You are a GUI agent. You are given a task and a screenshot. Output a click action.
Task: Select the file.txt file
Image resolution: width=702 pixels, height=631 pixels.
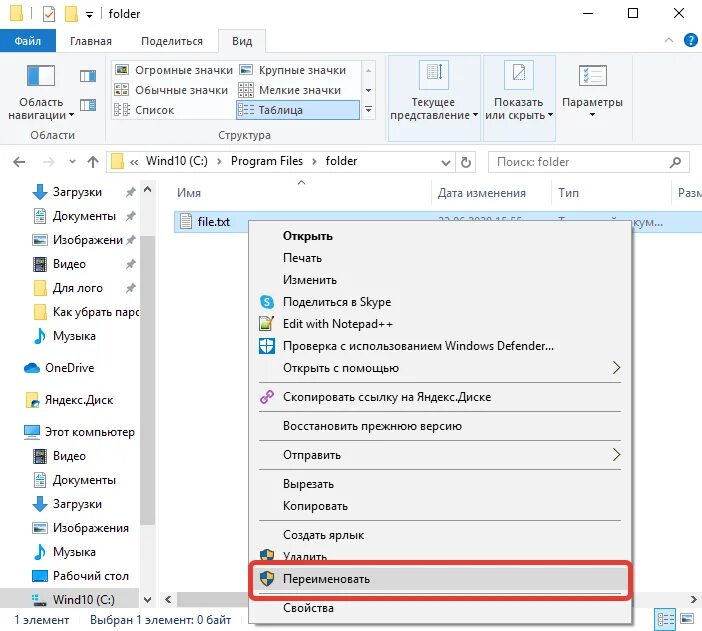pyautogui.click(x=214, y=222)
